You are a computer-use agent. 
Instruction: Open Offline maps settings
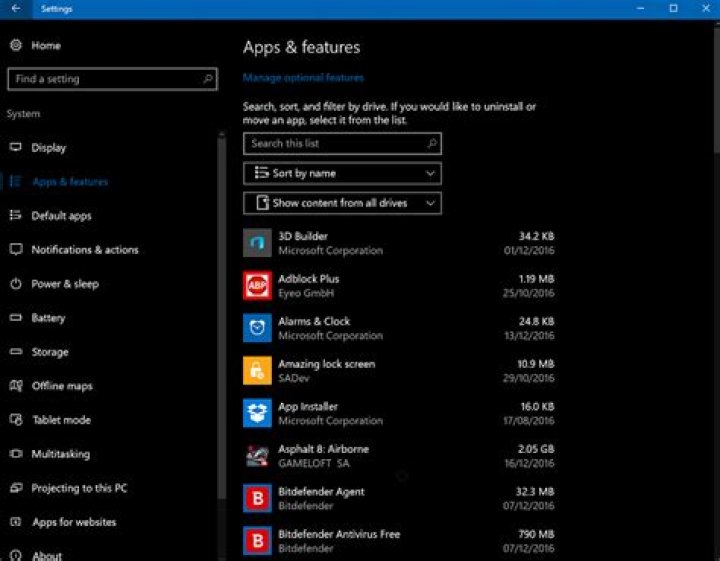(x=62, y=386)
